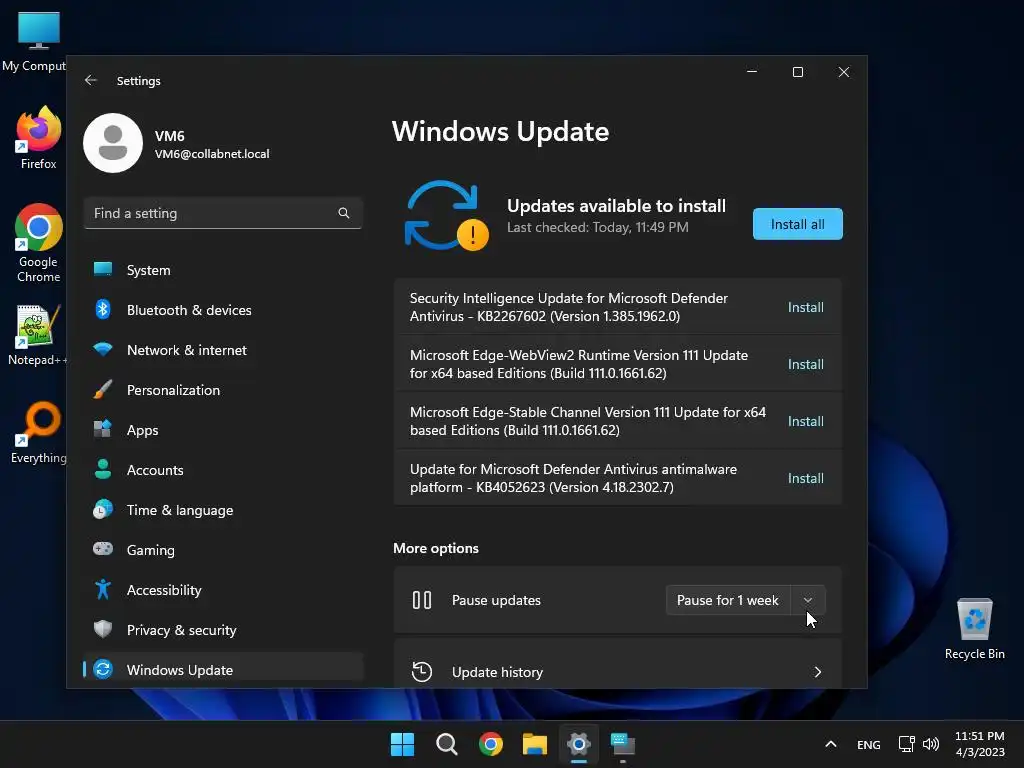The width and height of the screenshot is (1024, 768).
Task: Click the Pause for 1 week button
Action: coord(728,600)
